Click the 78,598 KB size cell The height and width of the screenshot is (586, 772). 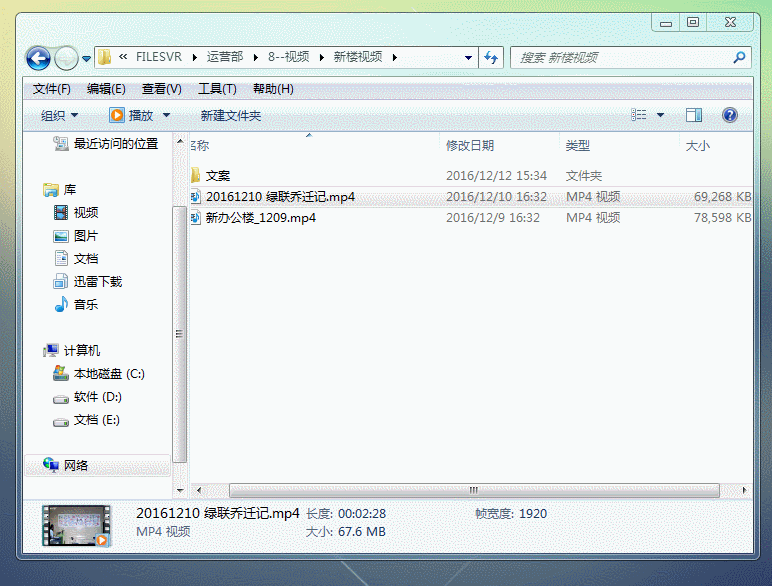(x=722, y=218)
